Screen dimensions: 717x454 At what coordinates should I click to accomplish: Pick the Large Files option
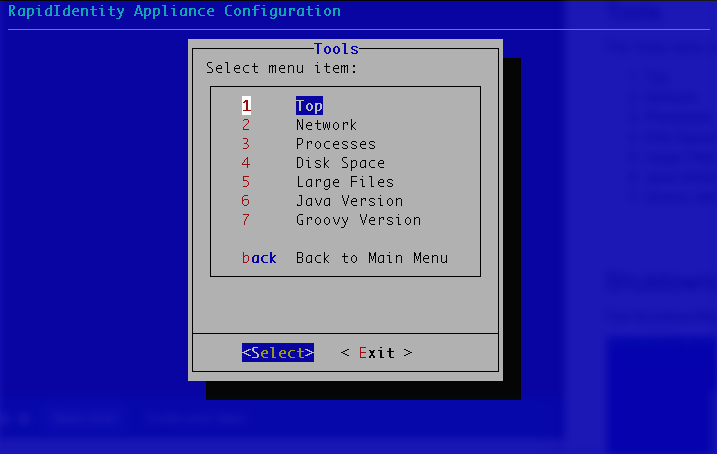click(345, 182)
